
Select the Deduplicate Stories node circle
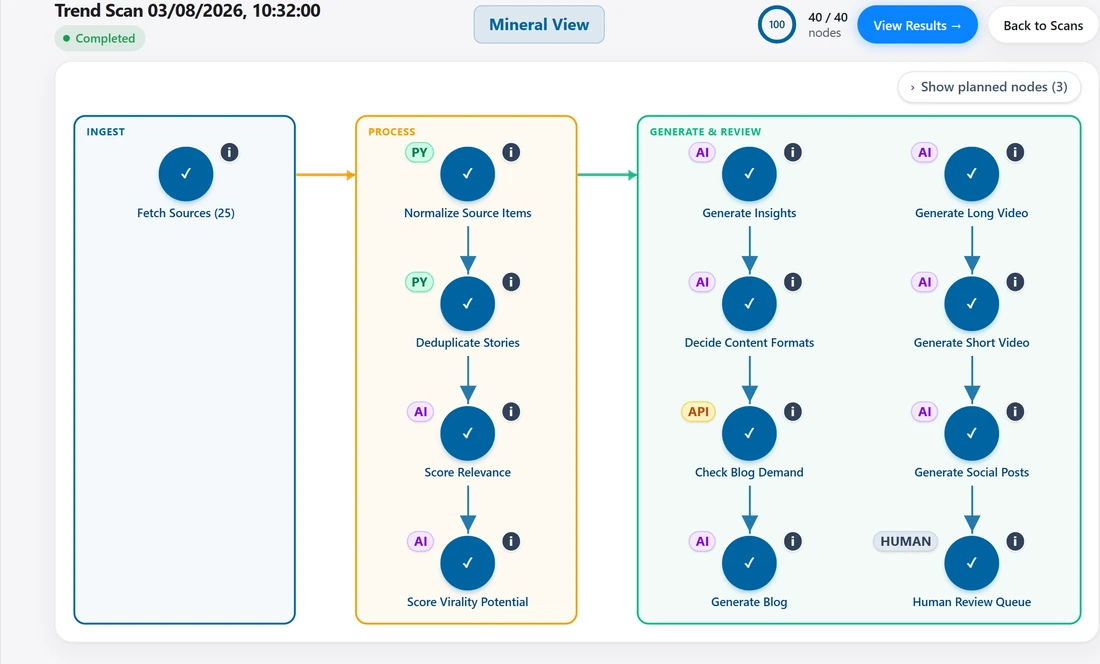pos(467,304)
